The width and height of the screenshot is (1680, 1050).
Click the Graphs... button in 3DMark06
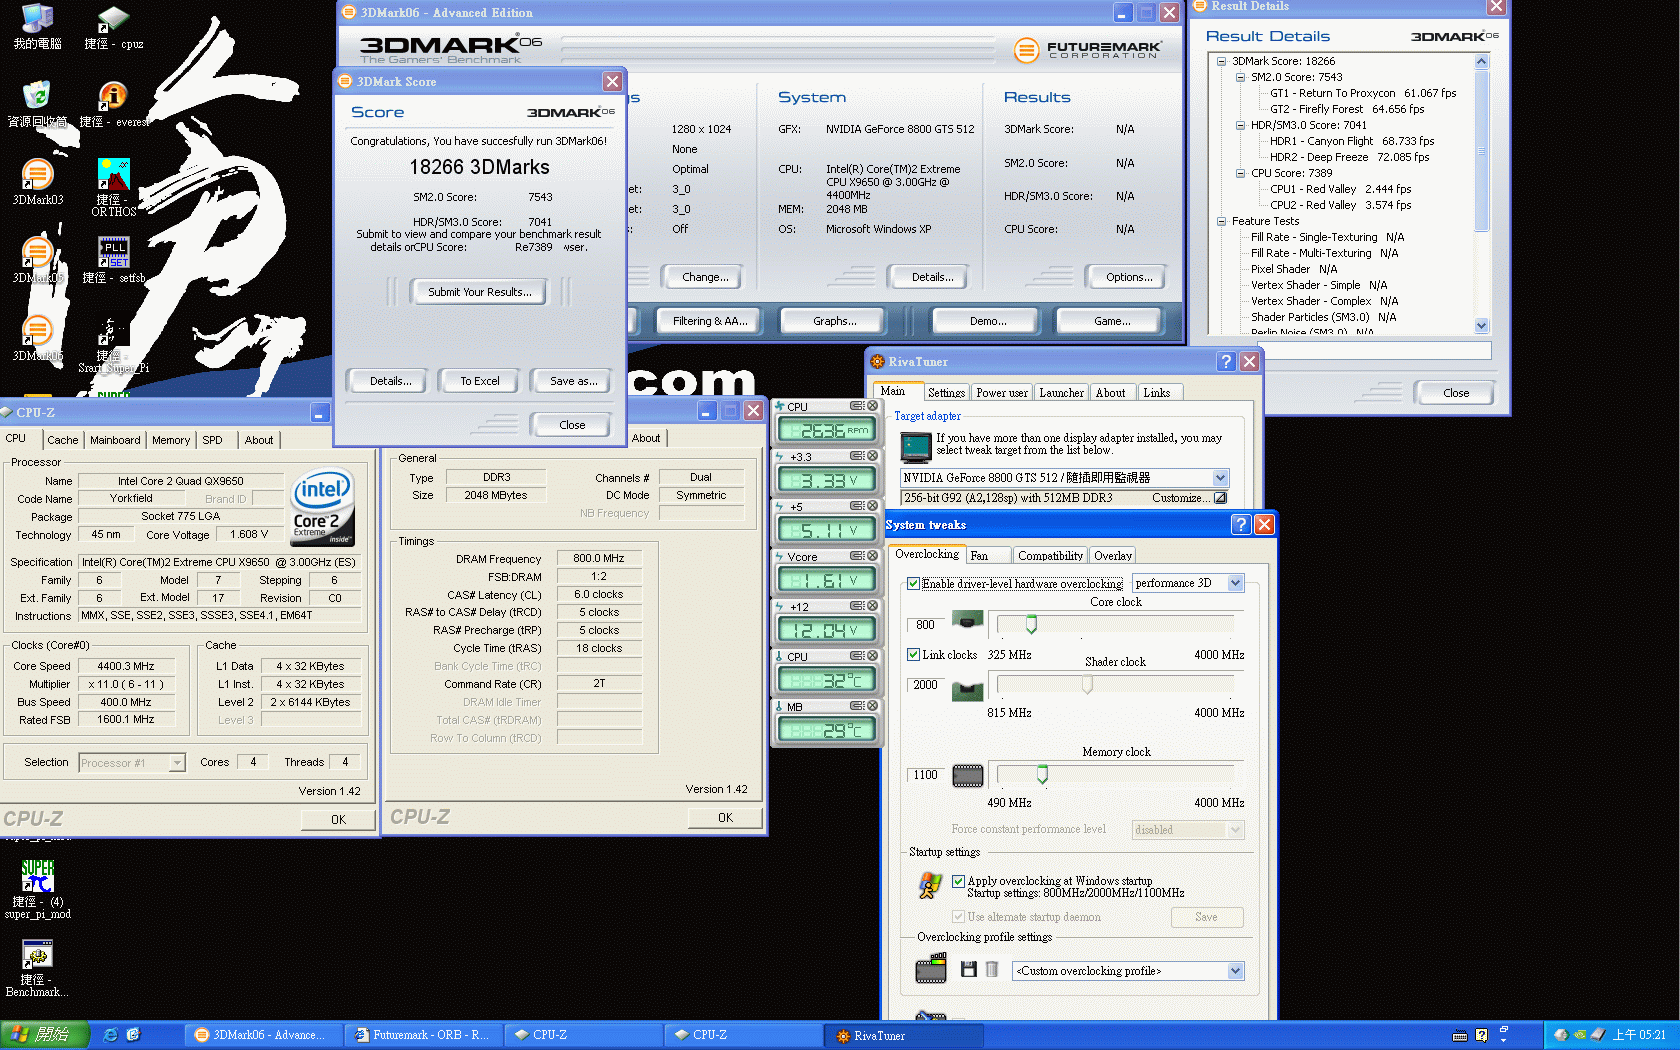[x=834, y=321]
